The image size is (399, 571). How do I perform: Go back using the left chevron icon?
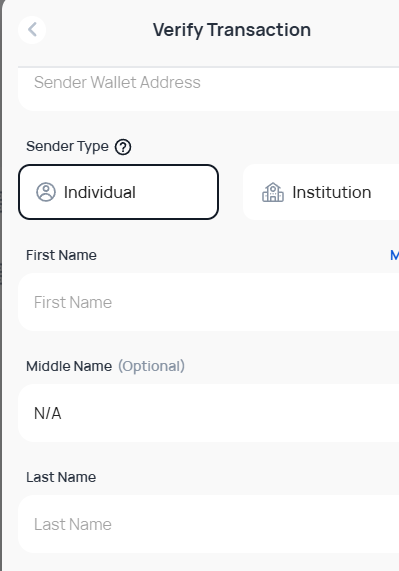[32, 29]
